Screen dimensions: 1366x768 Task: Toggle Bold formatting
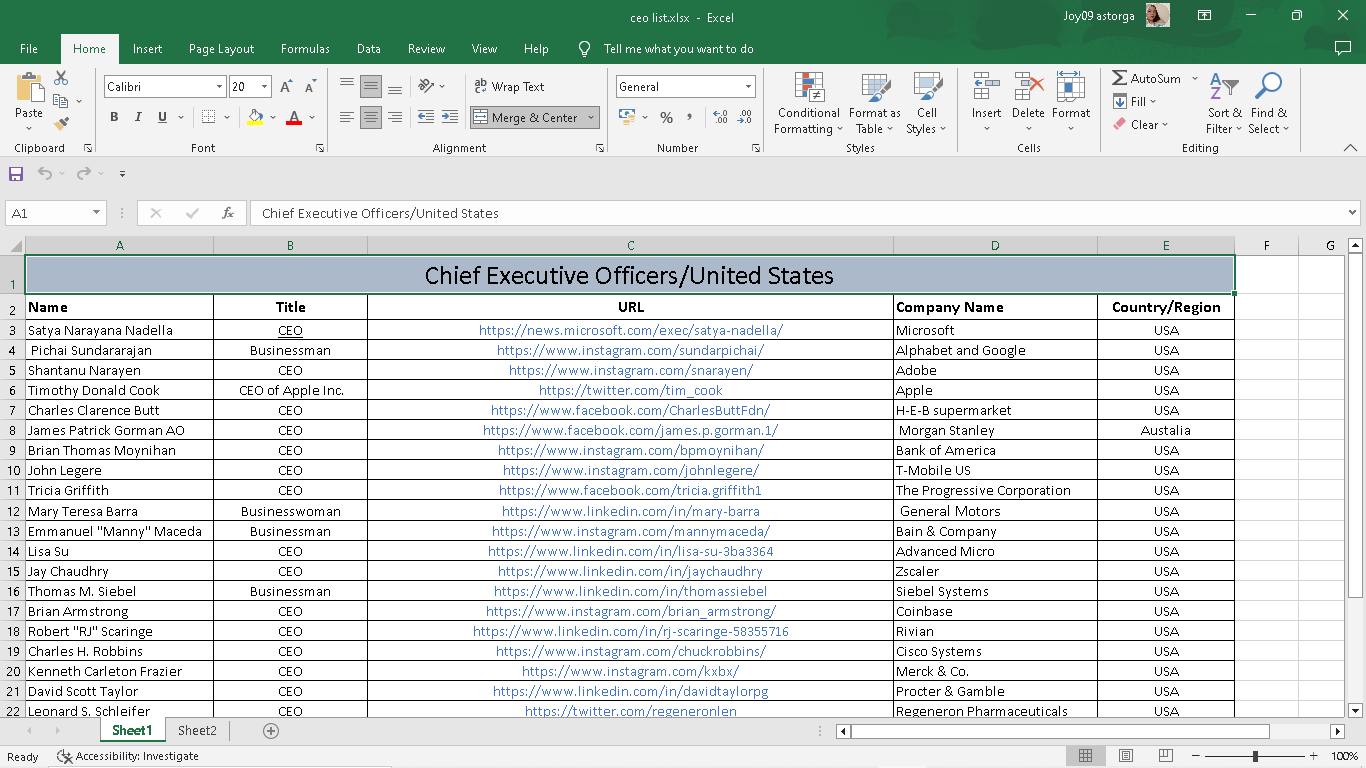point(114,117)
